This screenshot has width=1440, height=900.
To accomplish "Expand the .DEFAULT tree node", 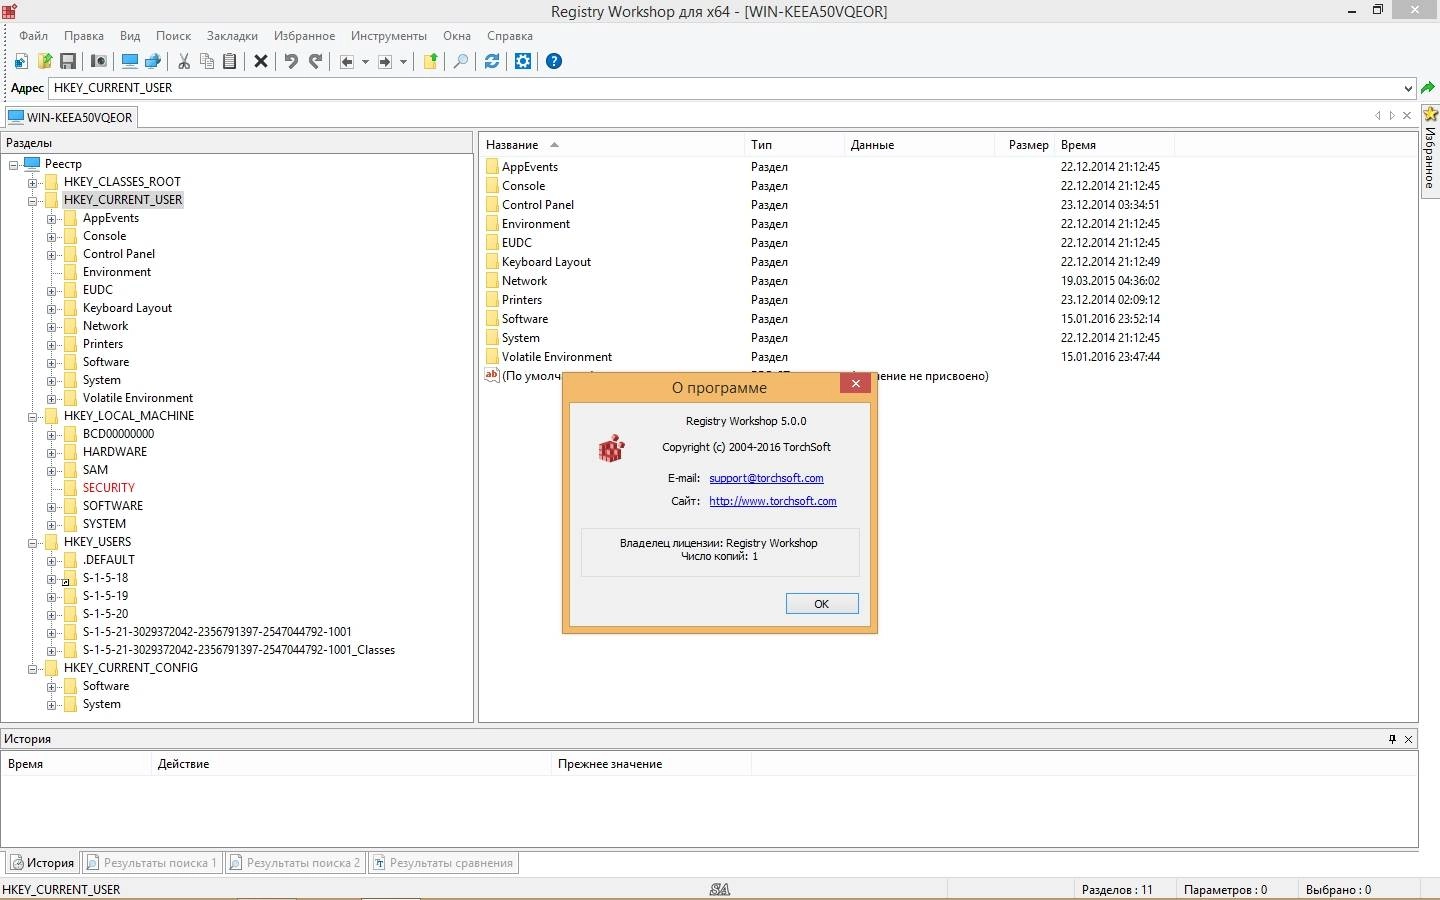I will [51, 560].
